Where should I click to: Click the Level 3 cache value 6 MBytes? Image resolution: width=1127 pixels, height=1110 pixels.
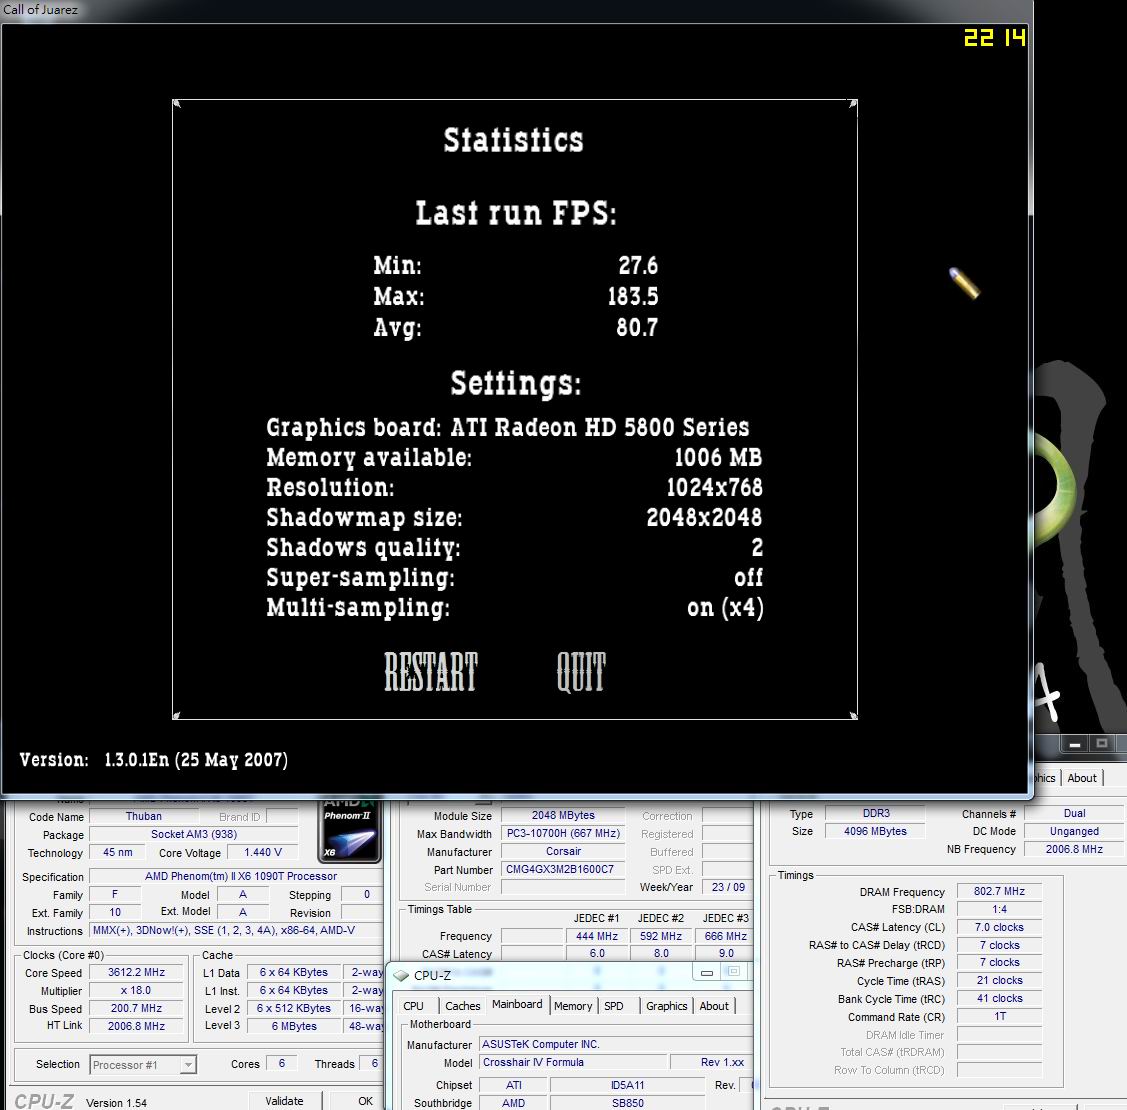[294, 1026]
